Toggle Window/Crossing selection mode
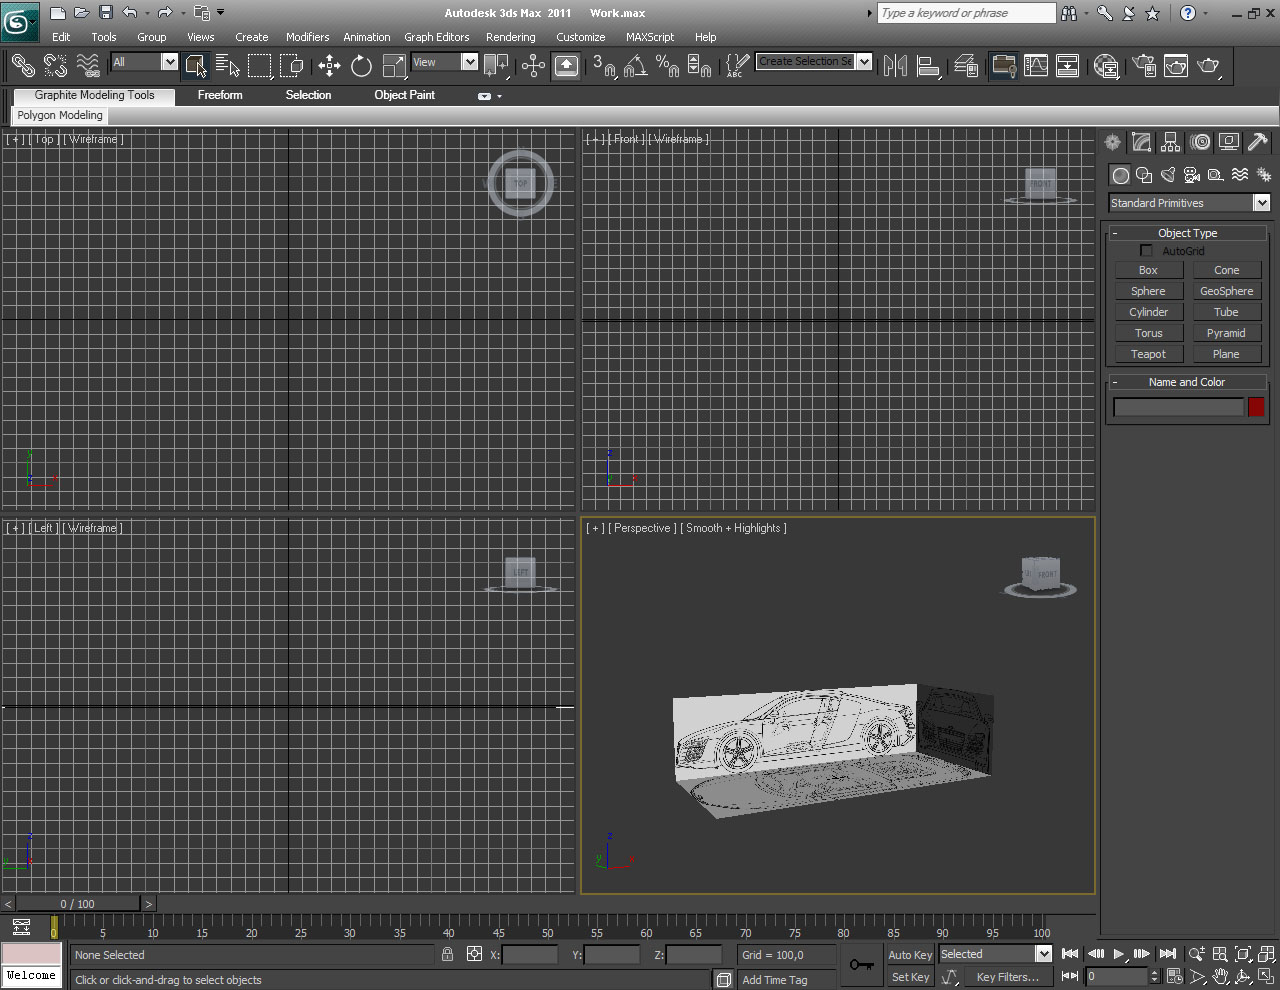1280x990 pixels. (x=292, y=66)
